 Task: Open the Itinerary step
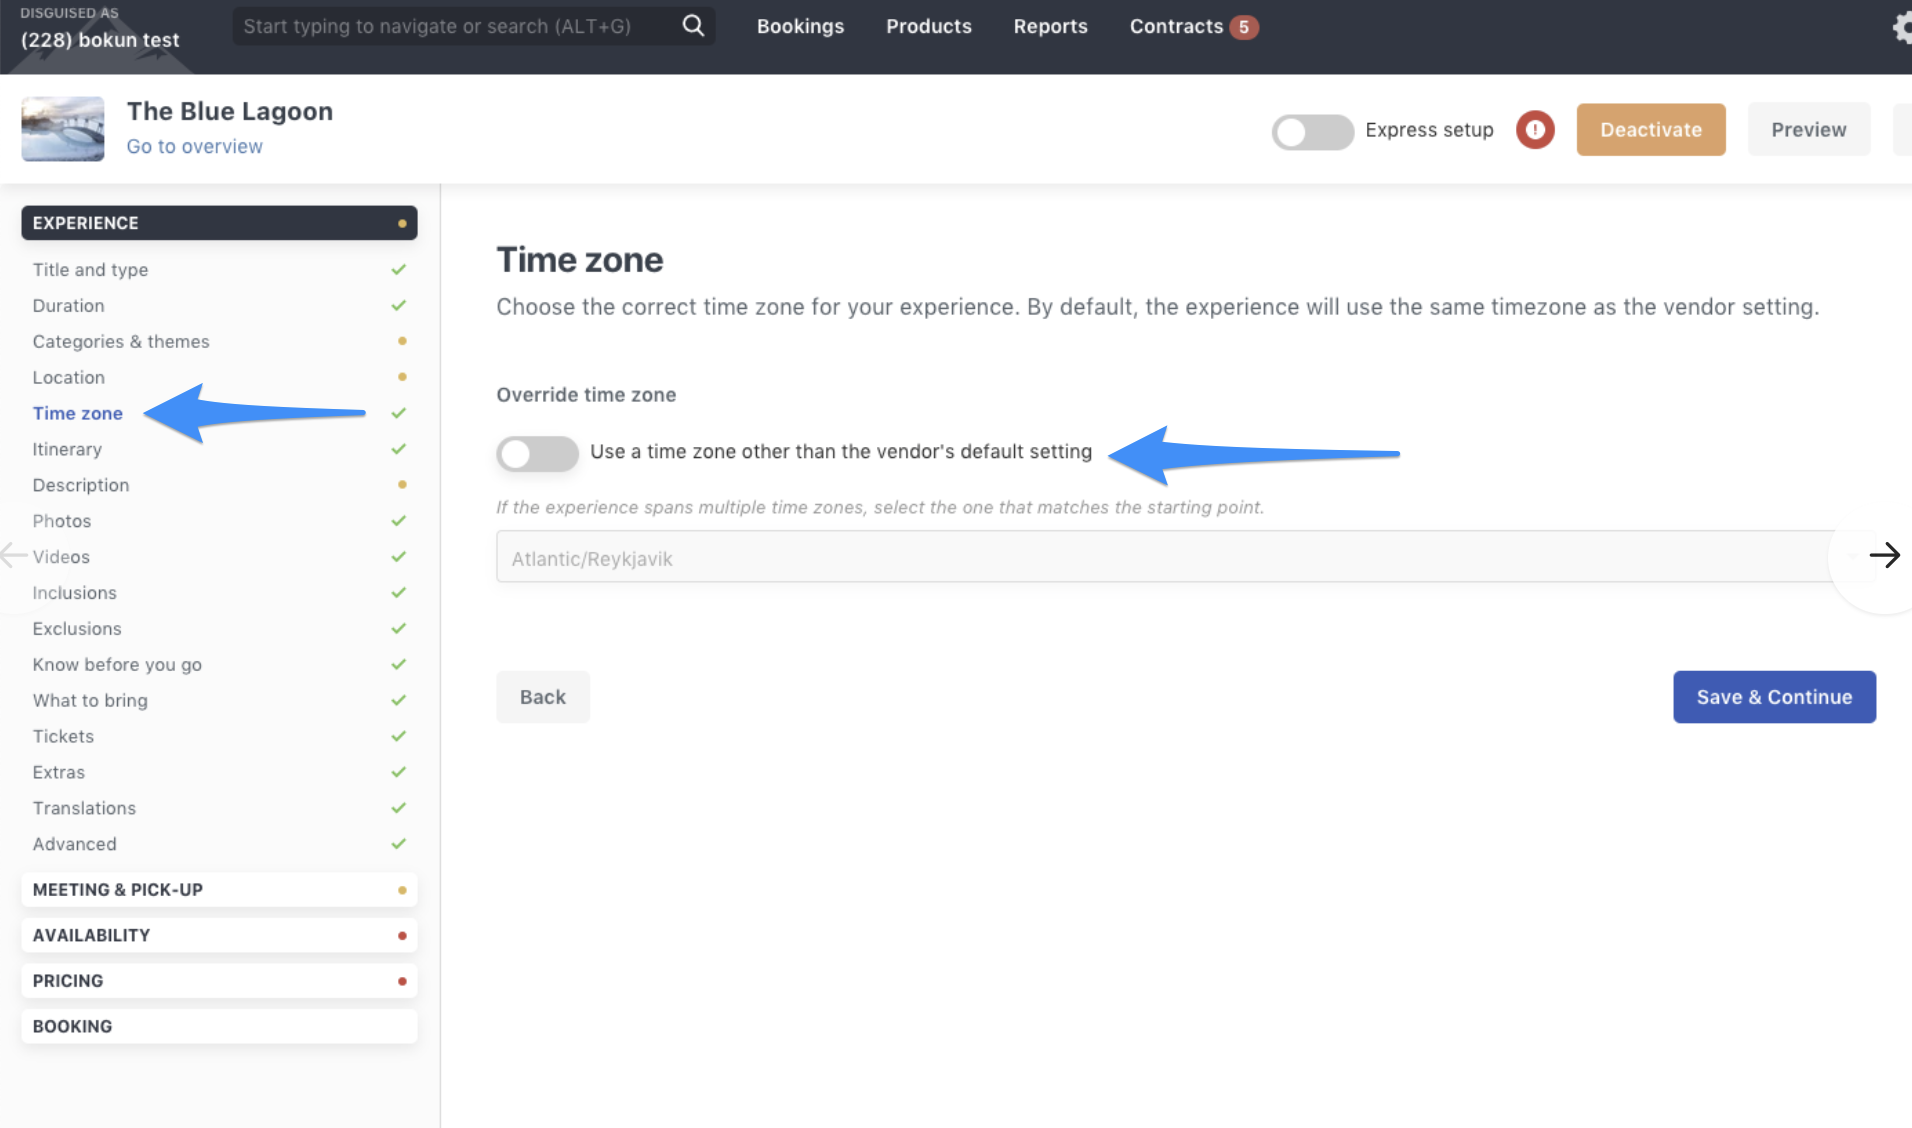point(67,450)
